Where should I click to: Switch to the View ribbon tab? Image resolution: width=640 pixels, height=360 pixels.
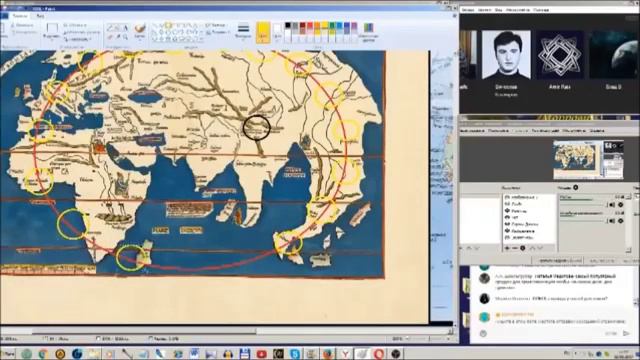[x=40, y=16]
